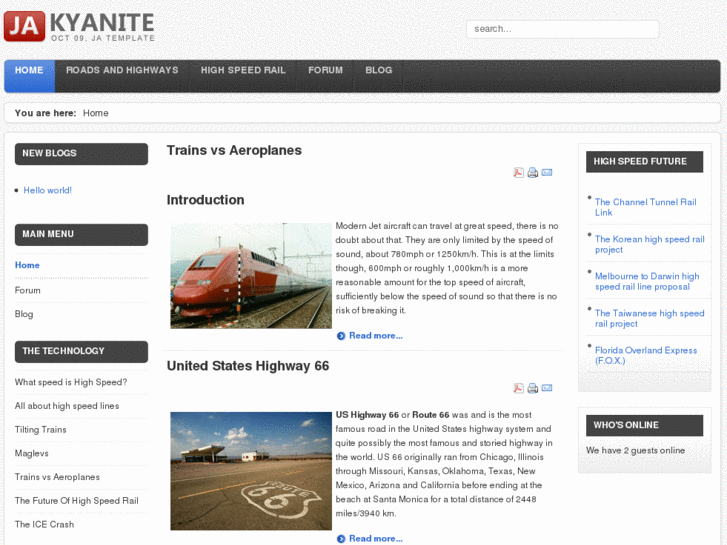Open PDF icon for United States Highway 66
The width and height of the screenshot is (727, 545).
[518, 388]
